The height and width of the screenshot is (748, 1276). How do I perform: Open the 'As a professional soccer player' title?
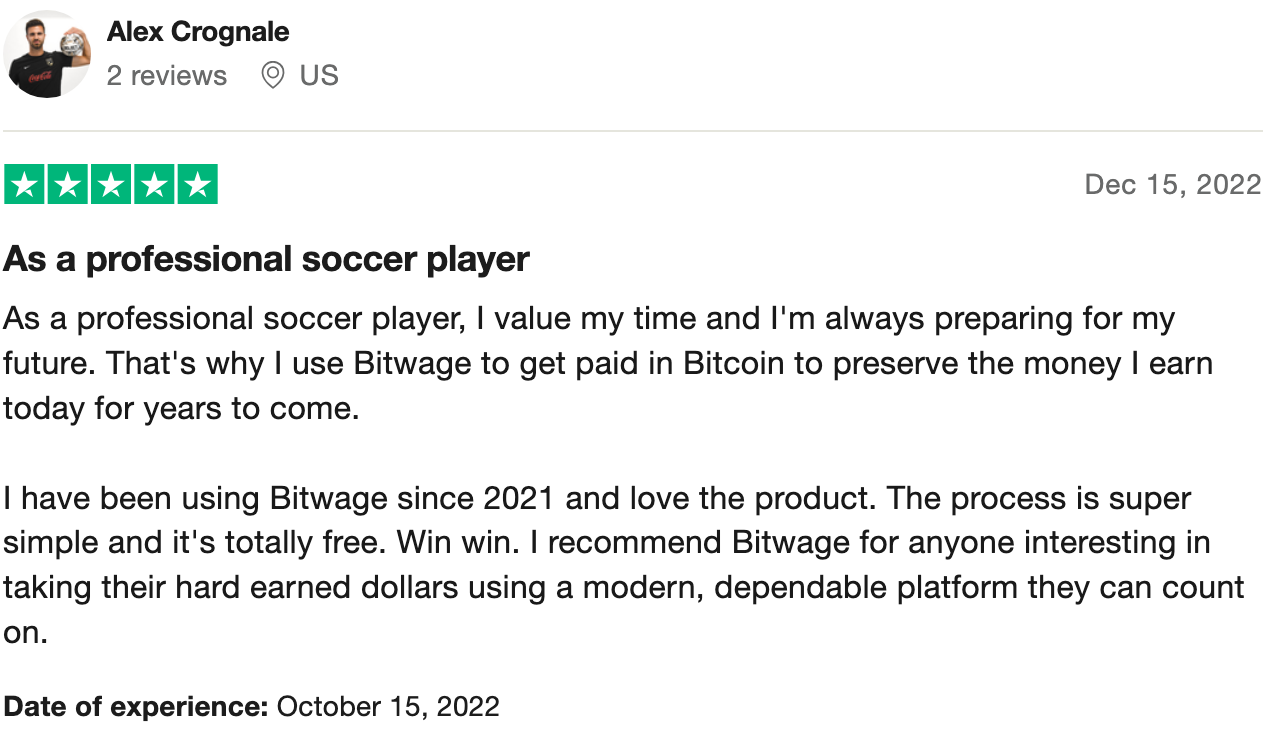click(266, 260)
